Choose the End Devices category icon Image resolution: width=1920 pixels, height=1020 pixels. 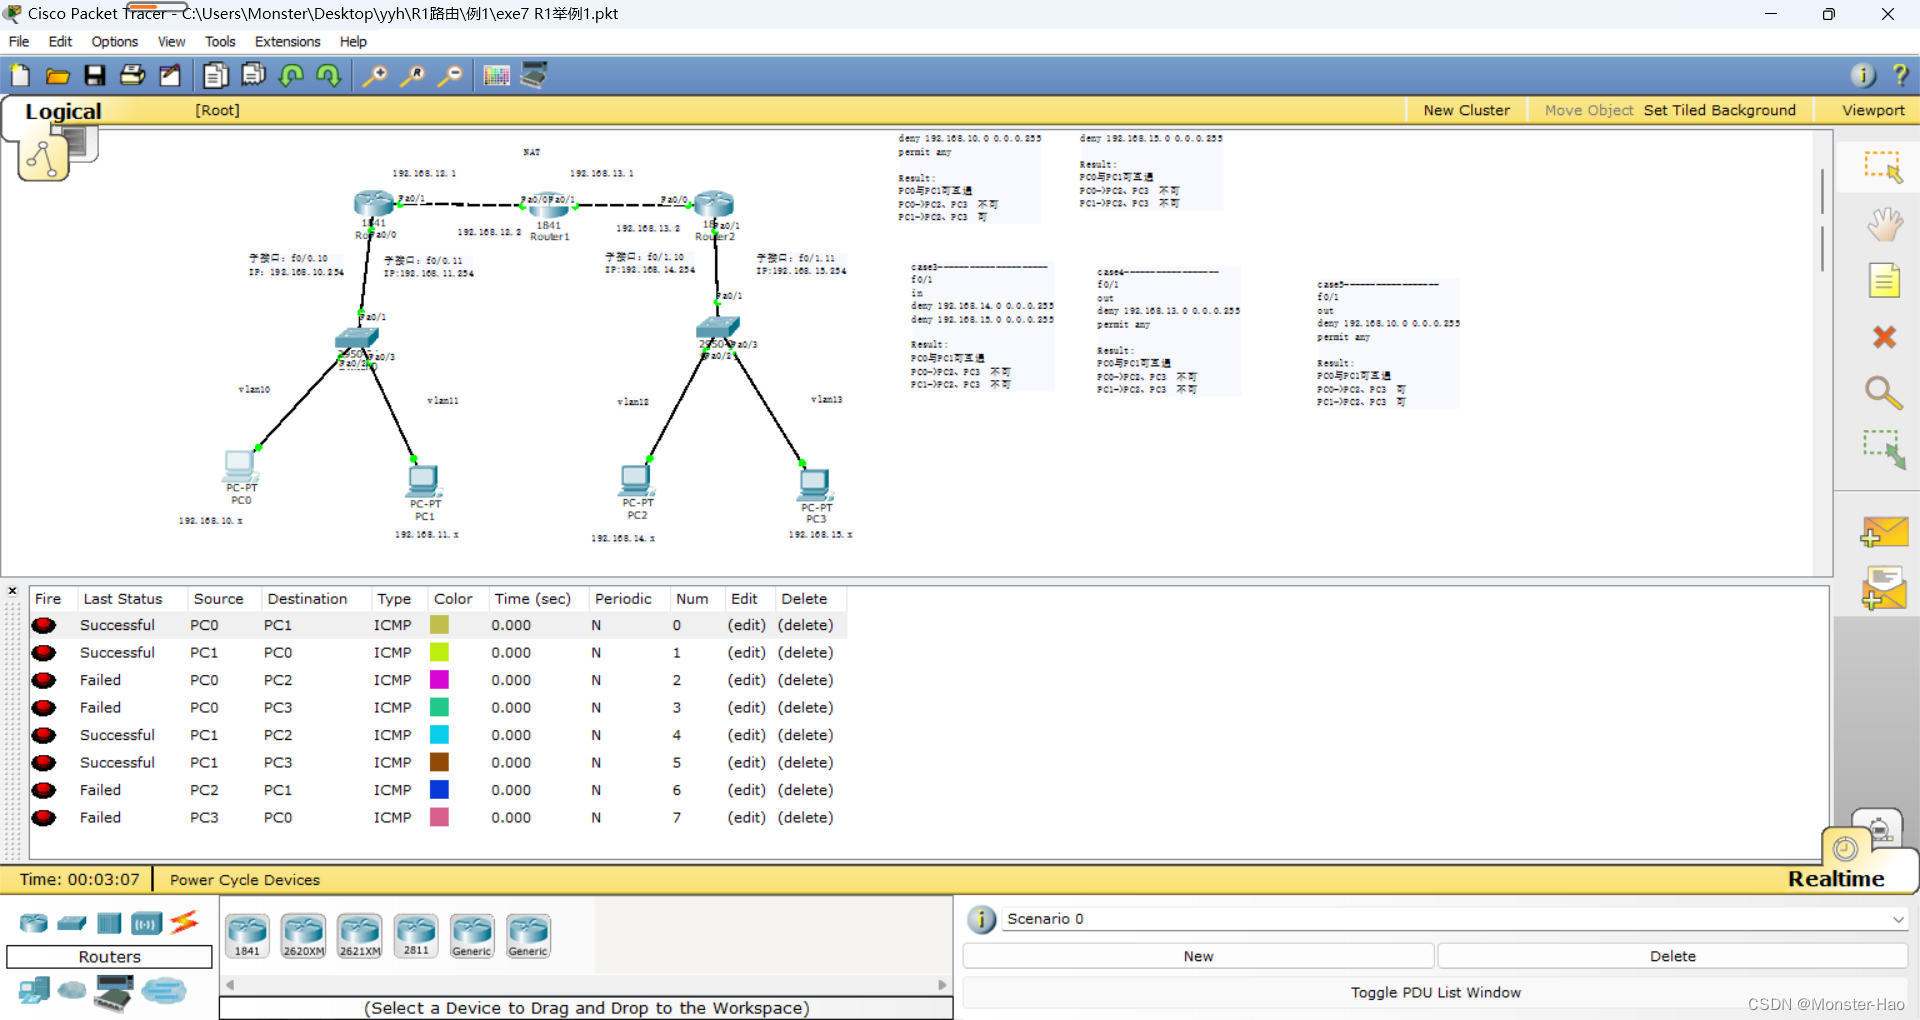pos(34,990)
